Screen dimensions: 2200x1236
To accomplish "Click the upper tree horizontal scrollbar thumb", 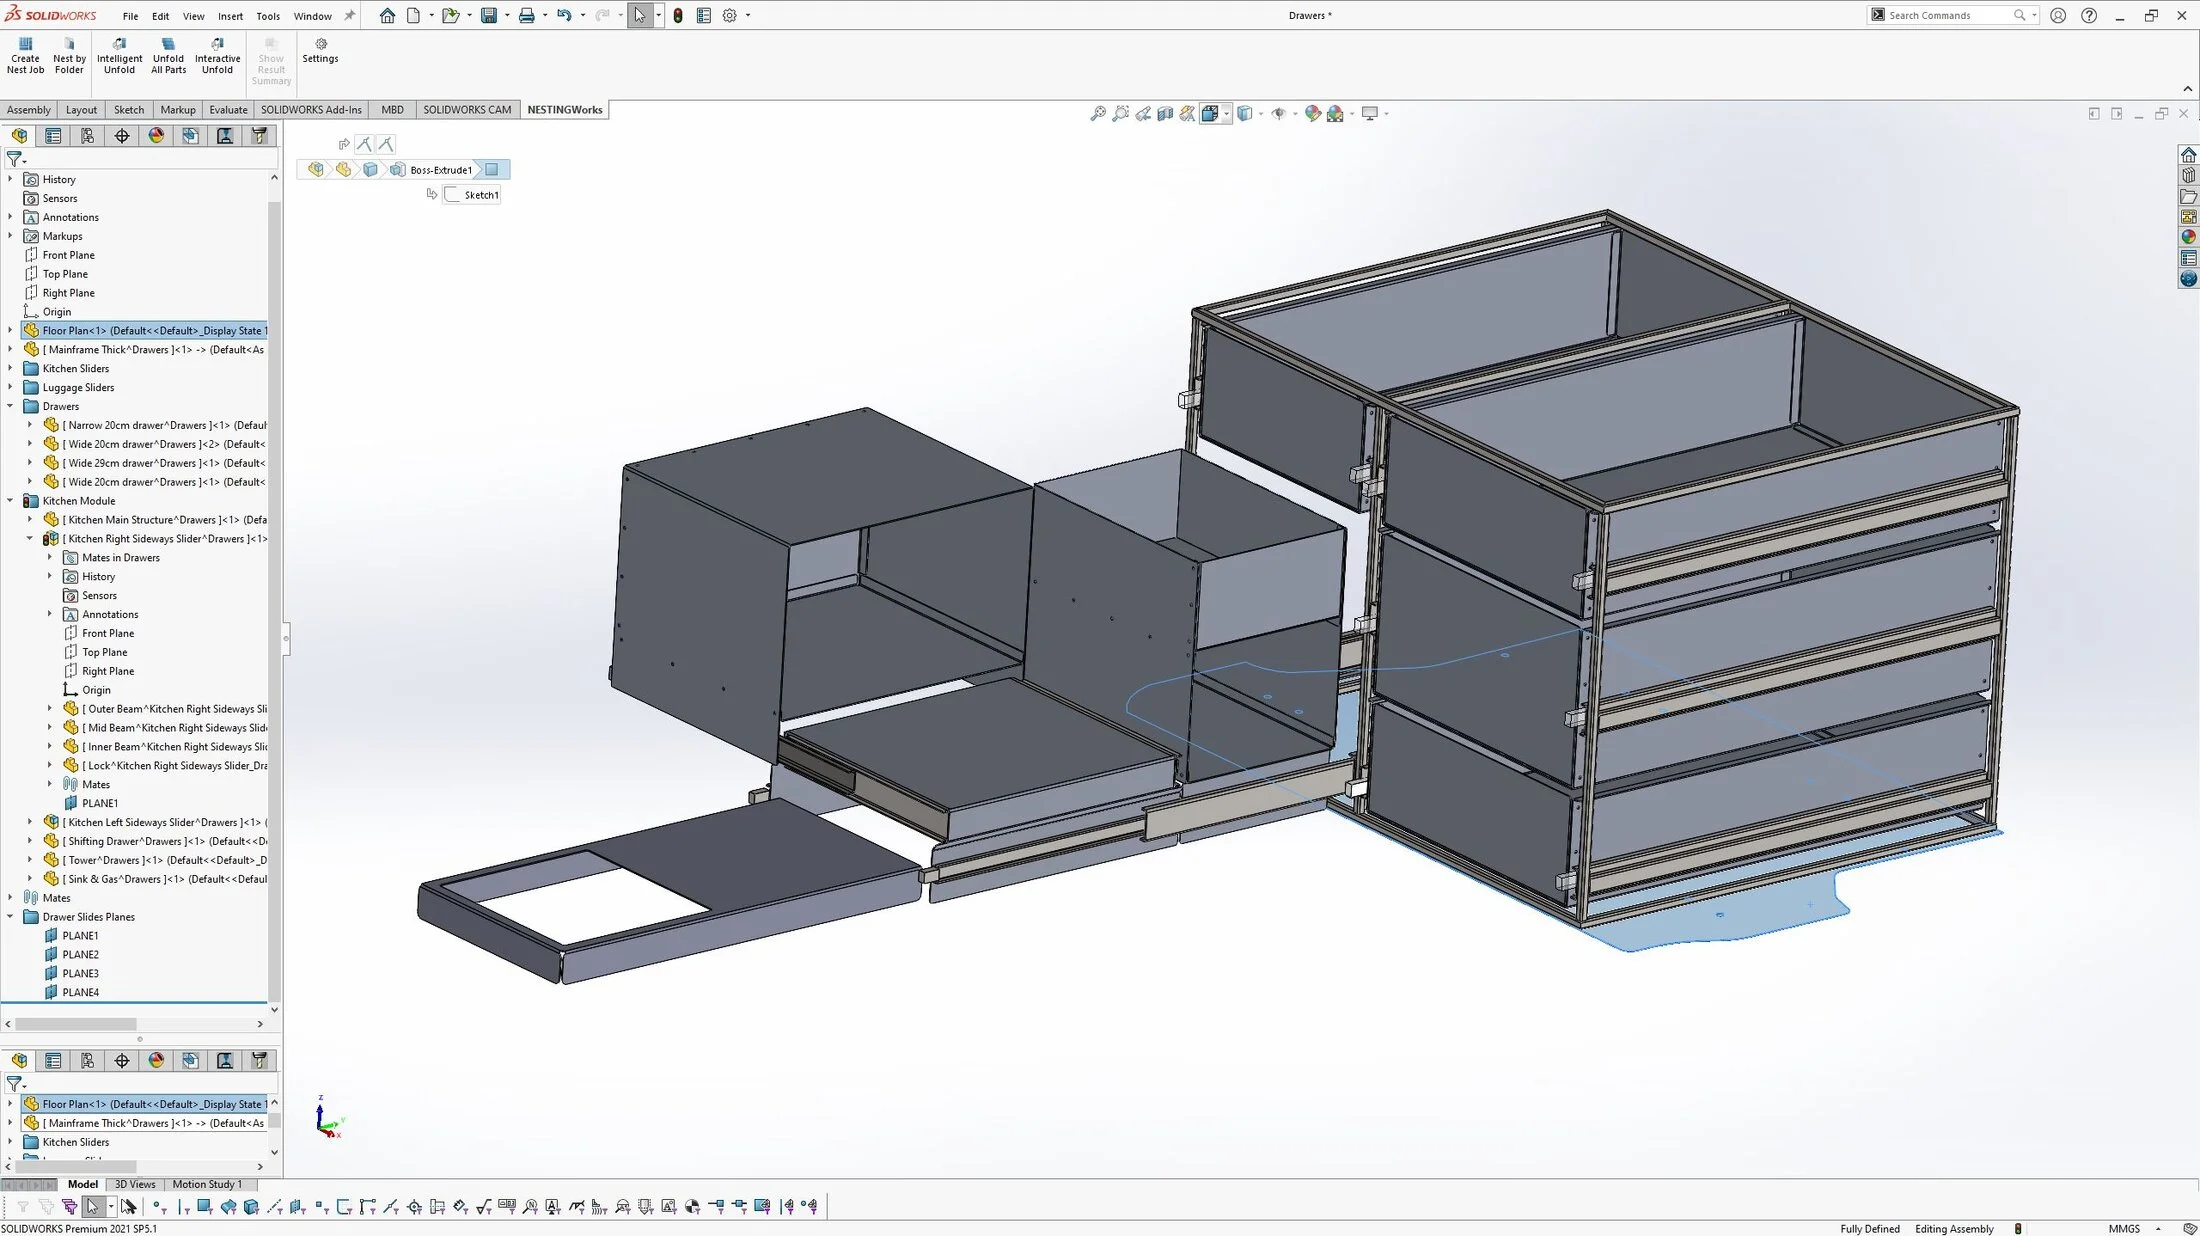I will click(x=76, y=1024).
